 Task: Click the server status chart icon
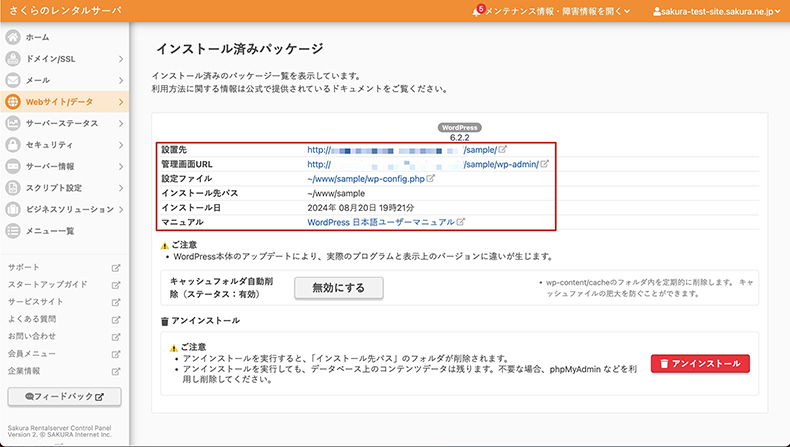(13, 123)
